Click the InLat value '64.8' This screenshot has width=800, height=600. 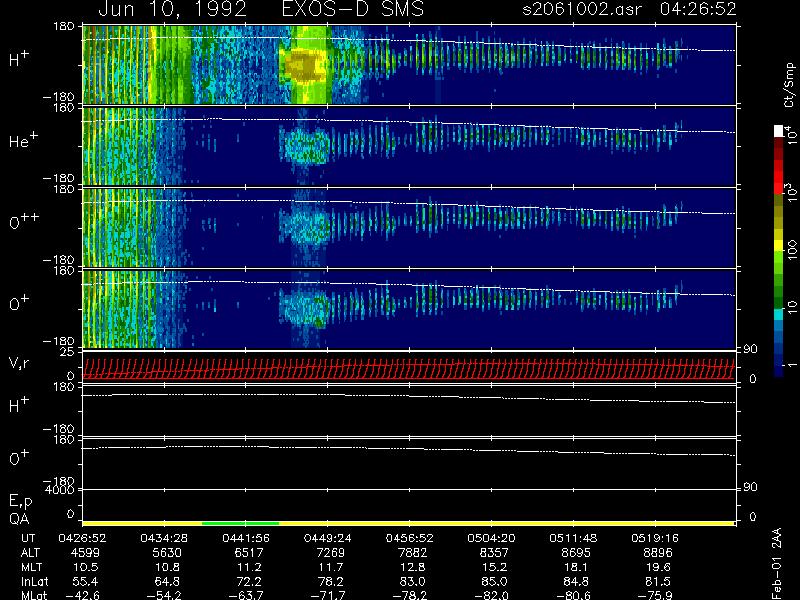(x=167, y=581)
